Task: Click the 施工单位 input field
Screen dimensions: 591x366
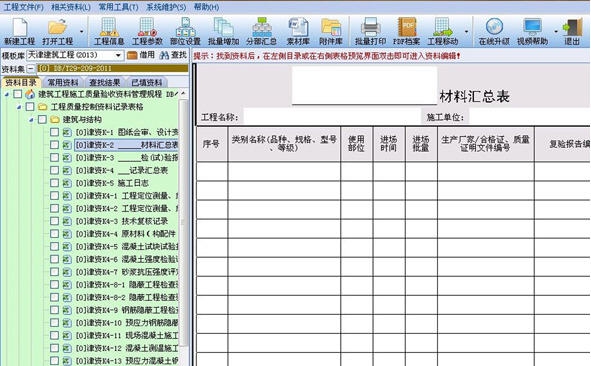Action: coord(530,116)
